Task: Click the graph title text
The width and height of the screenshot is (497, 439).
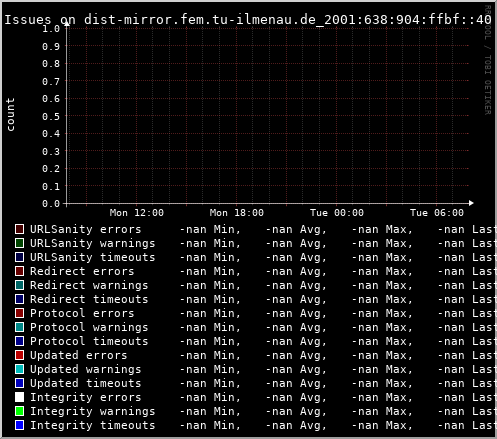Action: pos(248,20)
